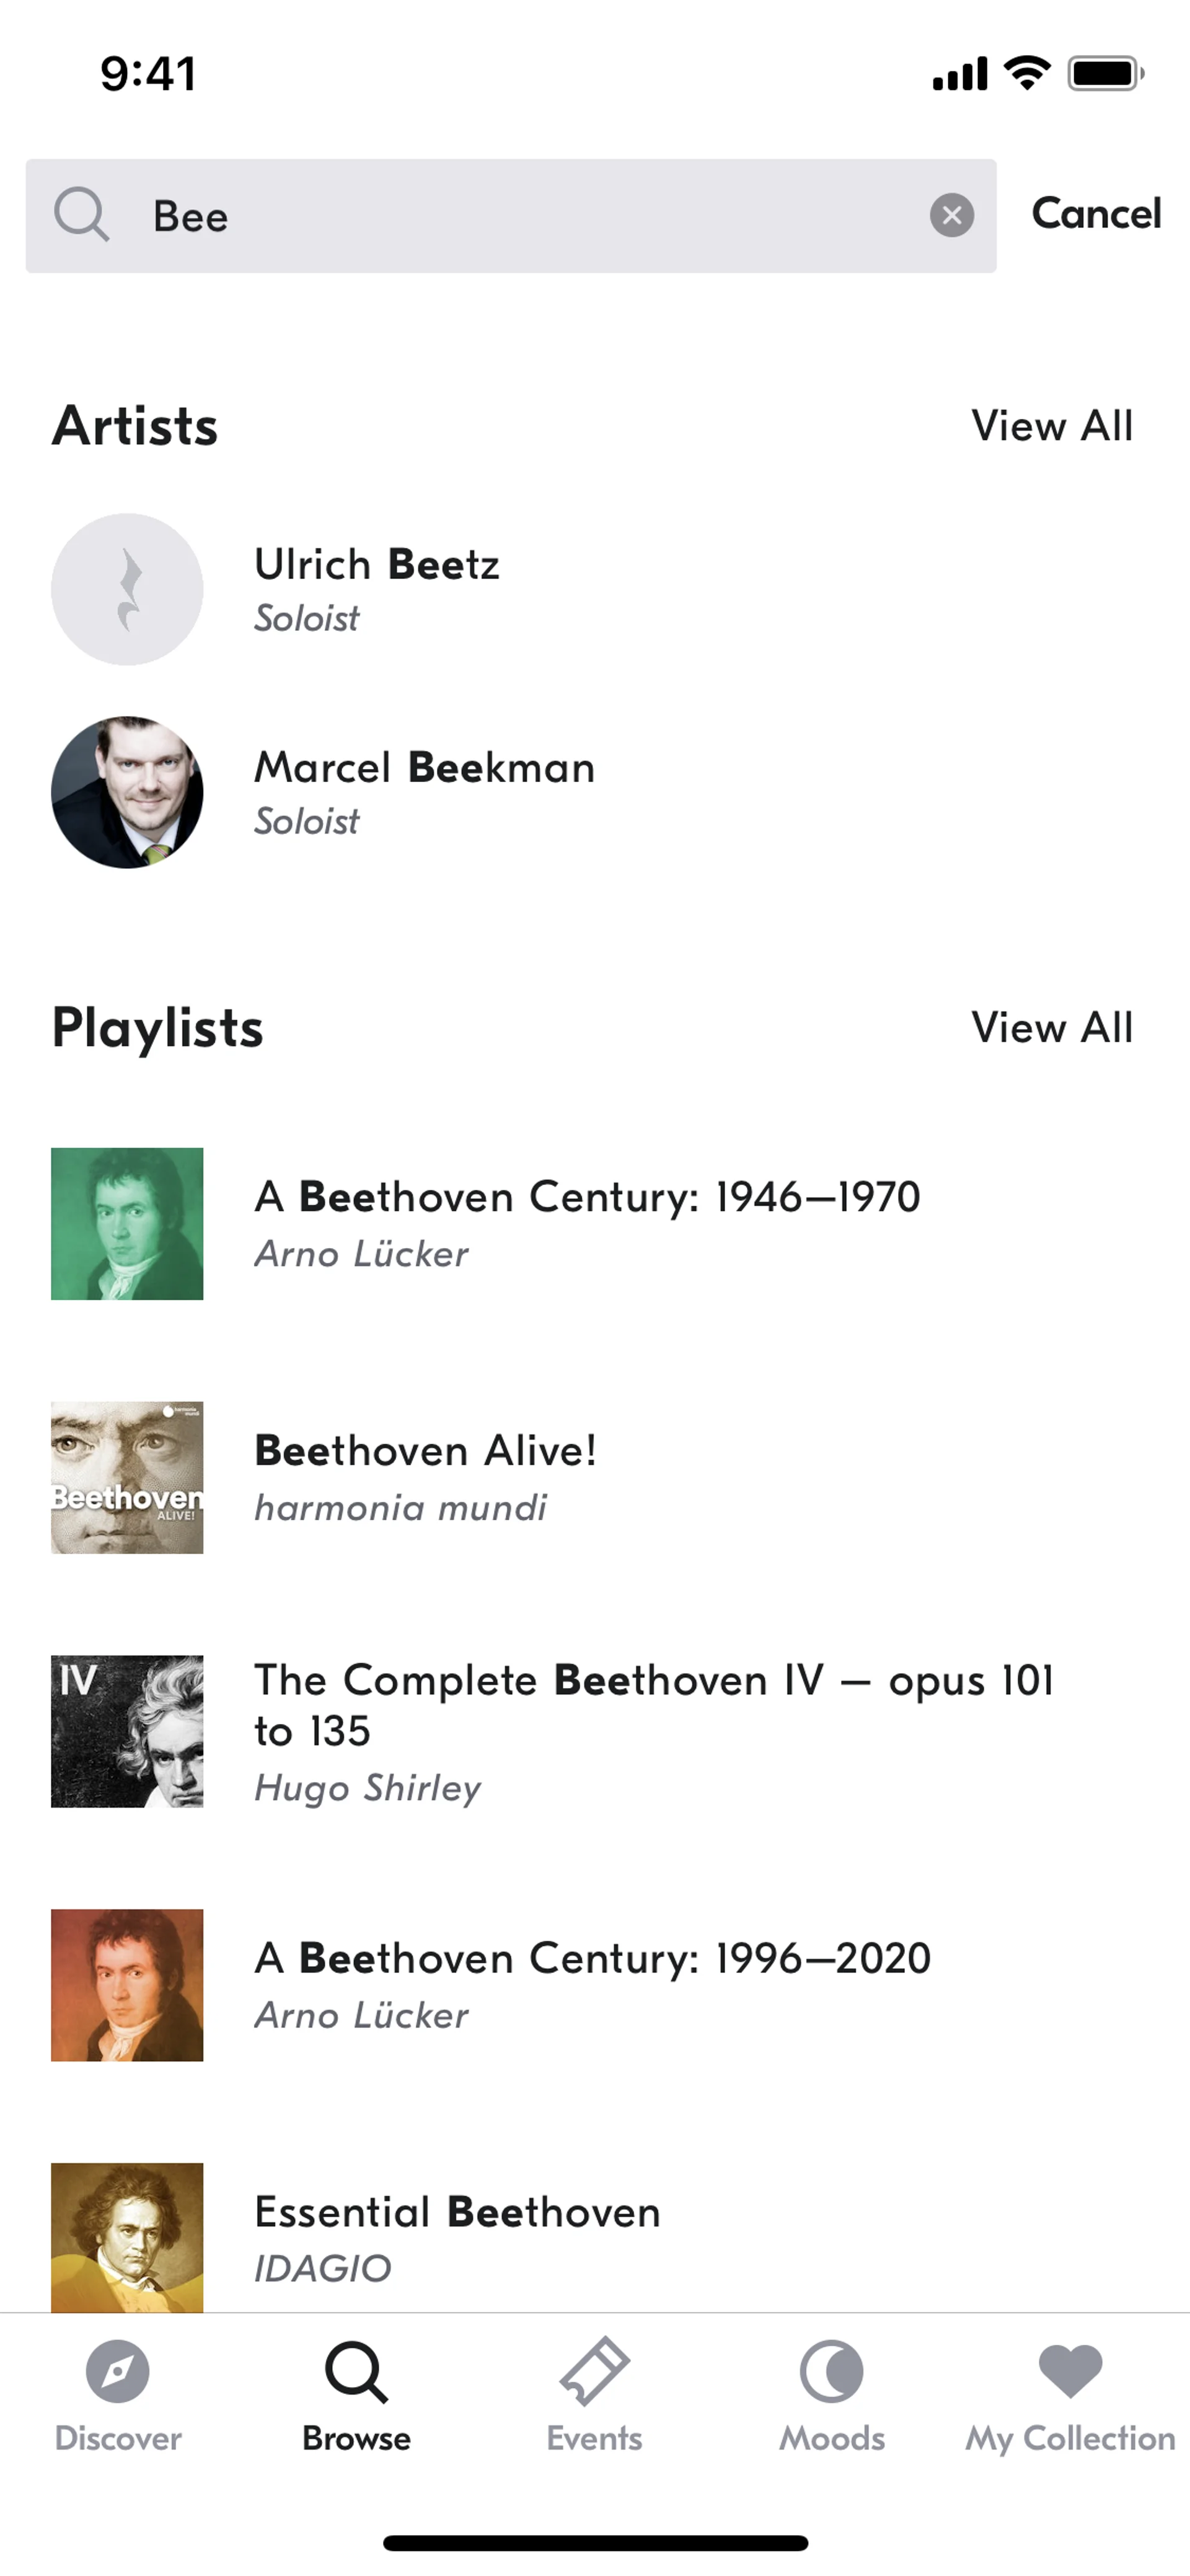1190x2576 pixels.
Task: Tap Ulrich Beetz placeholder avatar
Action: click(127, 589)
